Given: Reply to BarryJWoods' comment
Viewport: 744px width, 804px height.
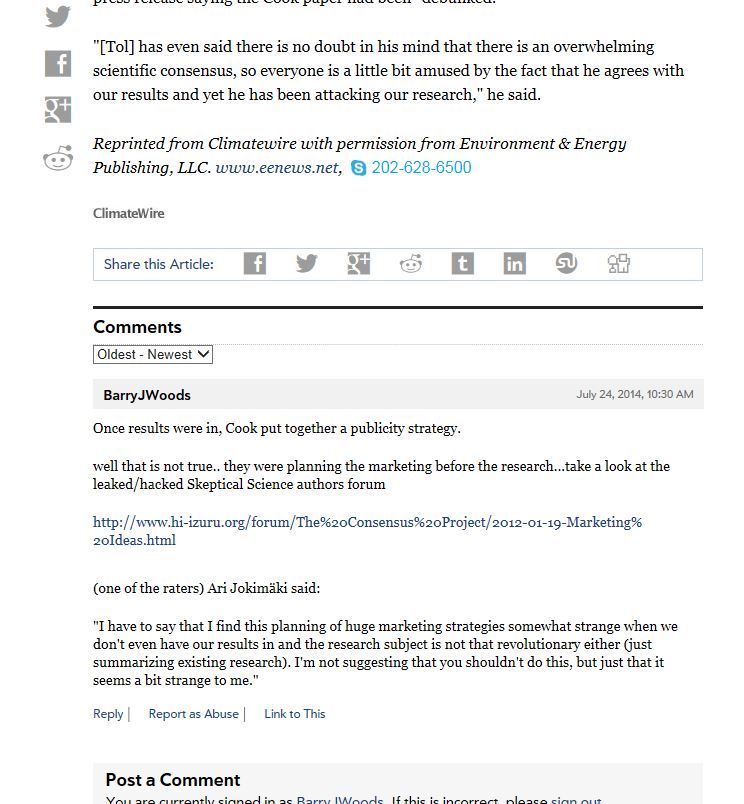Looking at the screenshot, I should pyautogui.click(x=108, y=714).
